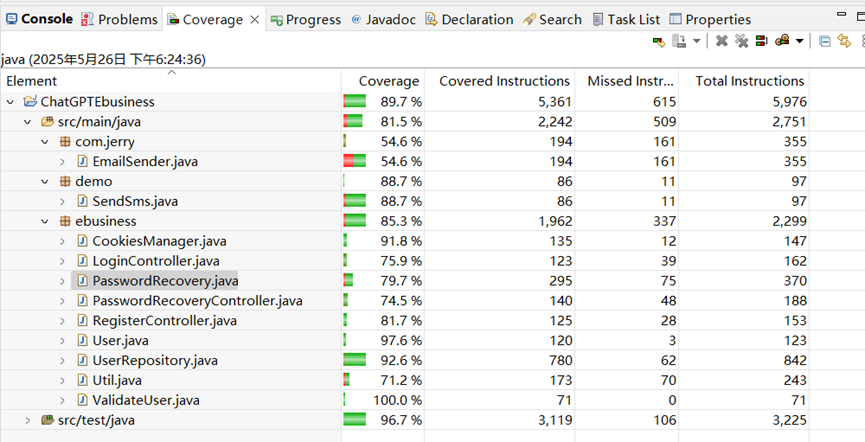Collapse the ChatGPTEbusiness project node
The width and height of the screenshot is (865, 442).
pos(11,102)
